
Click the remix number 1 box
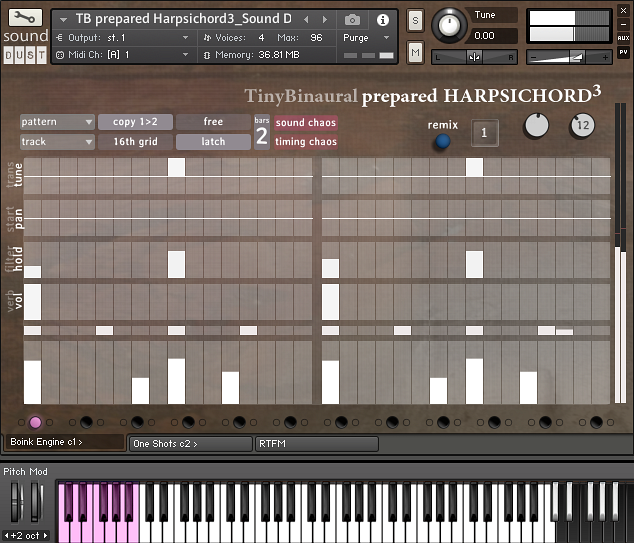484,133
